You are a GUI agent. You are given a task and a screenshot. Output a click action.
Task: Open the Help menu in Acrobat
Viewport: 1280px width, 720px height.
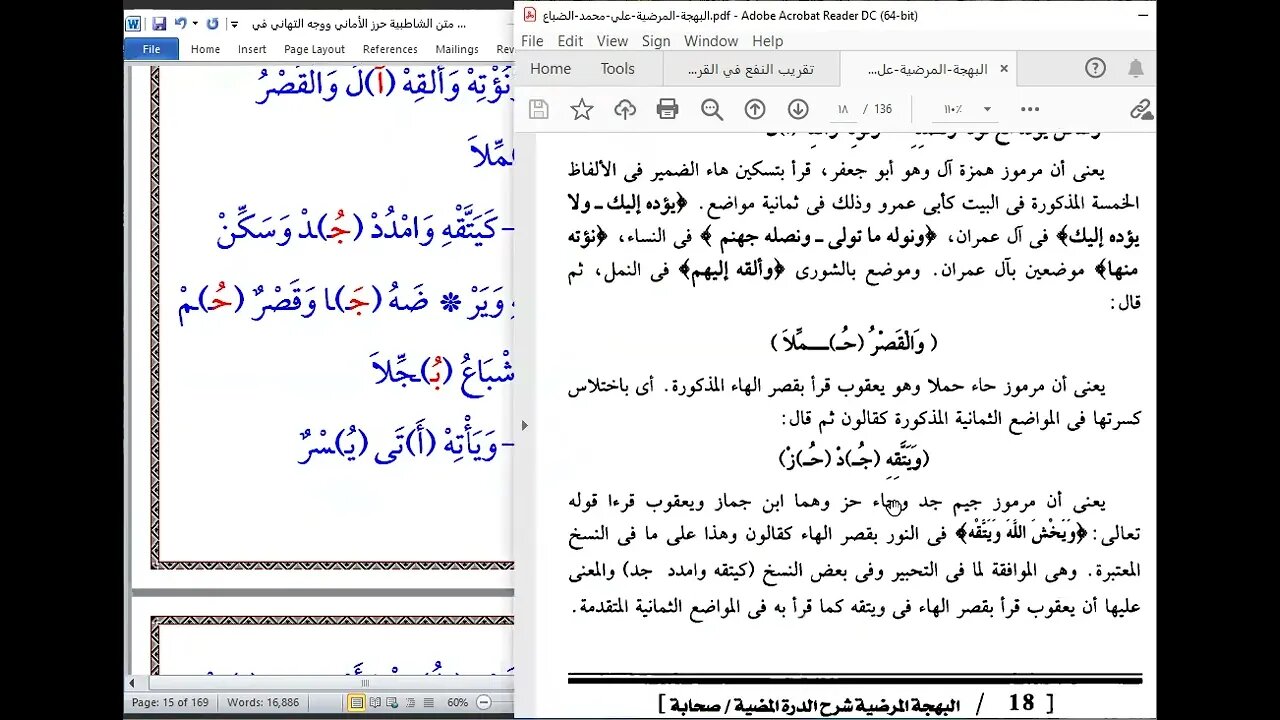tap(767, 41)
